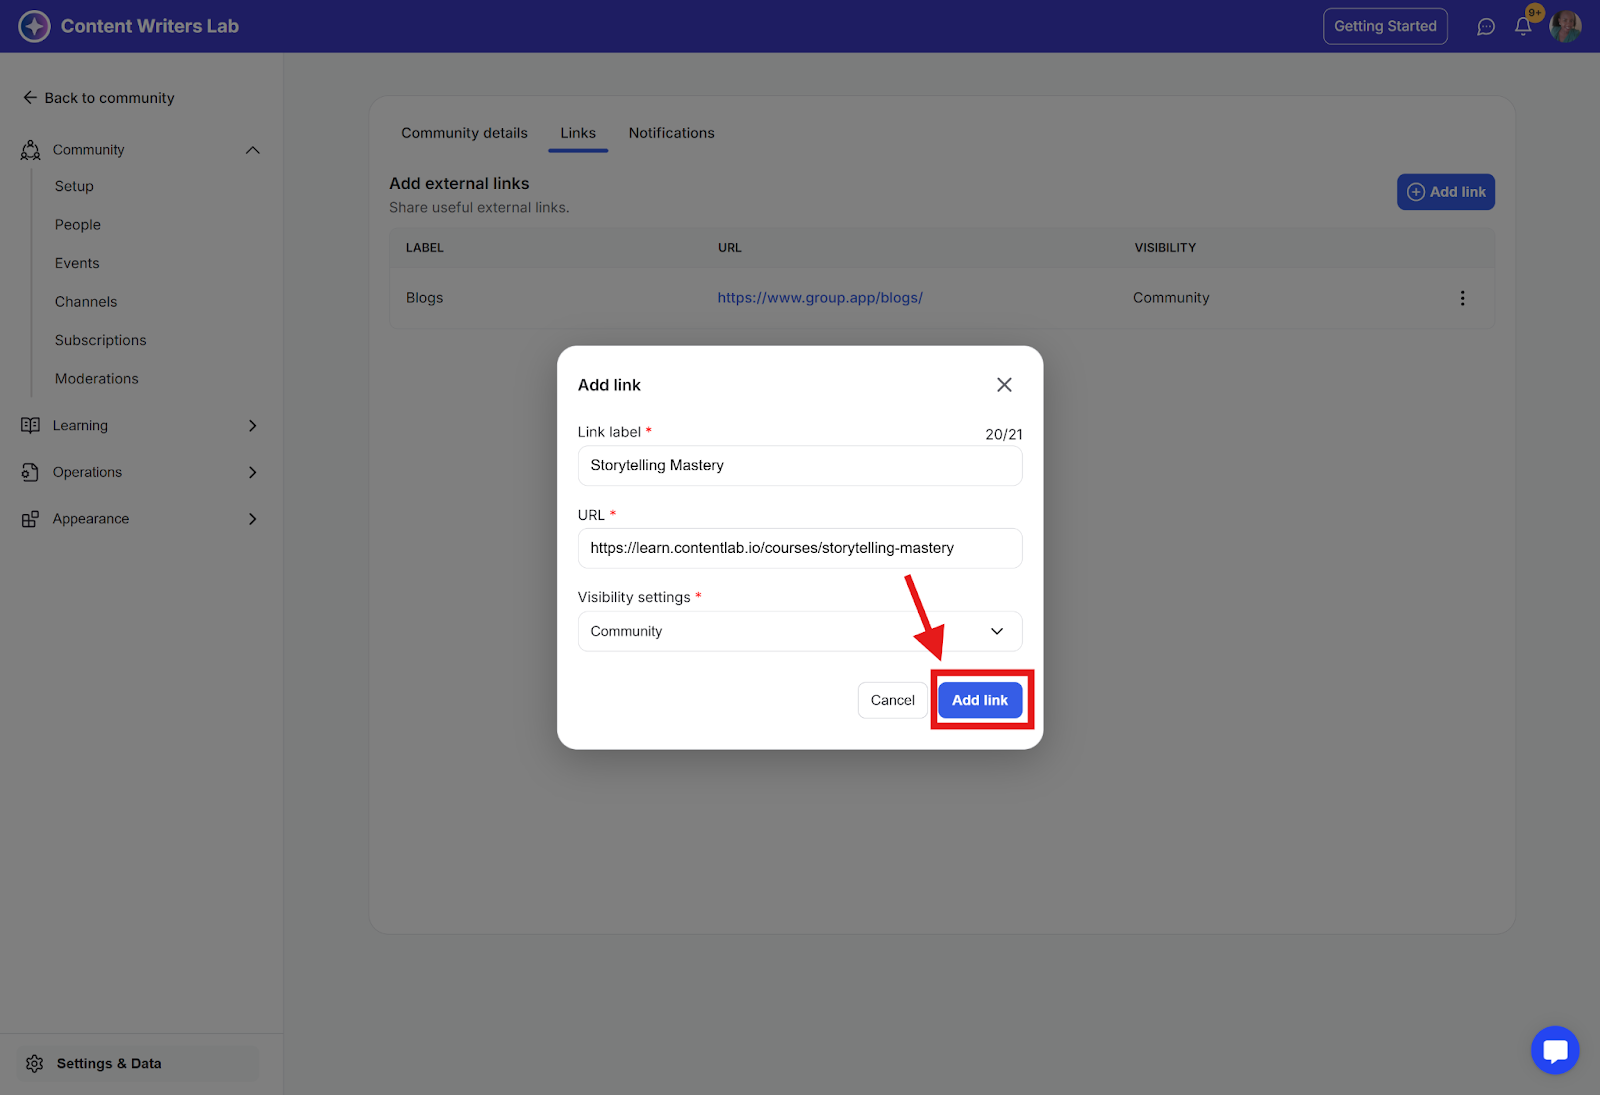This screenshot has height=1095, width=1600.
Task: Open the group.app blogs URL link
Action: pos(820,298)
